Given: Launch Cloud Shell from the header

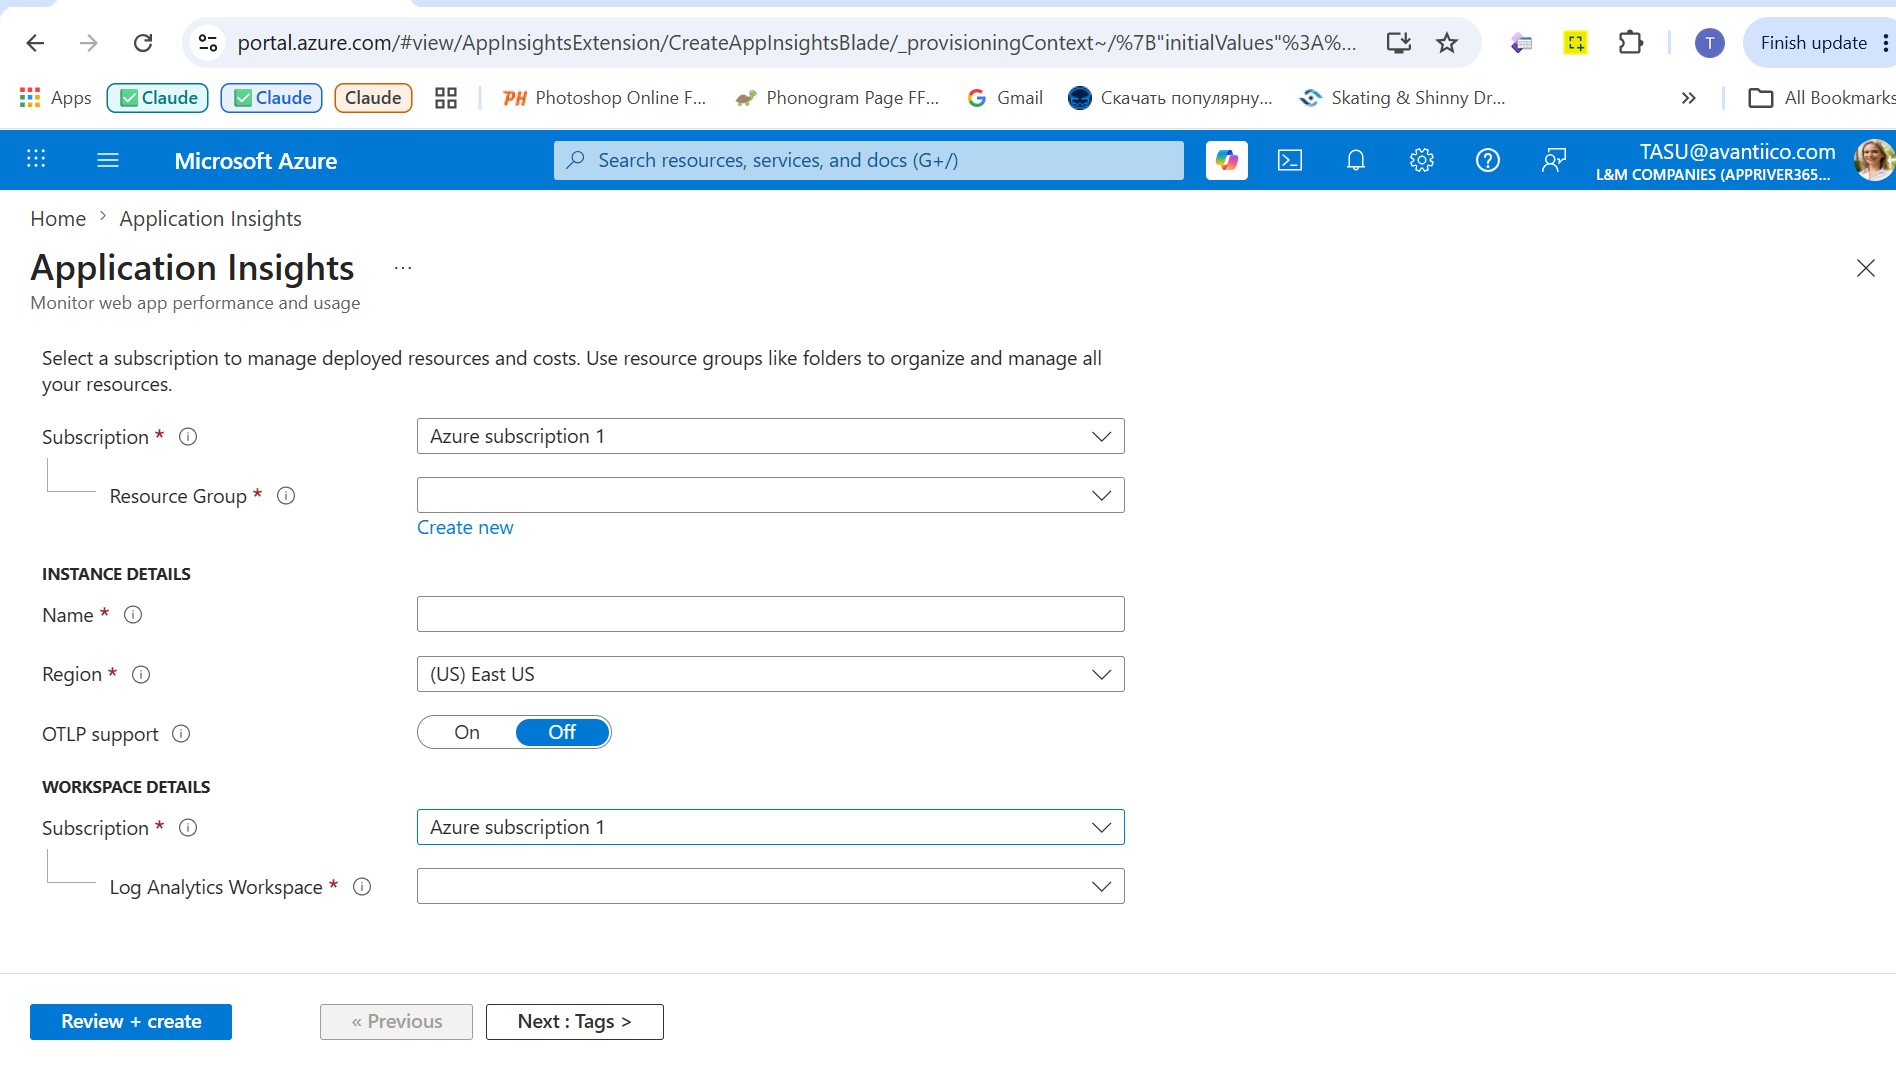Looking at the screenshot, I should coord(1290,160).
